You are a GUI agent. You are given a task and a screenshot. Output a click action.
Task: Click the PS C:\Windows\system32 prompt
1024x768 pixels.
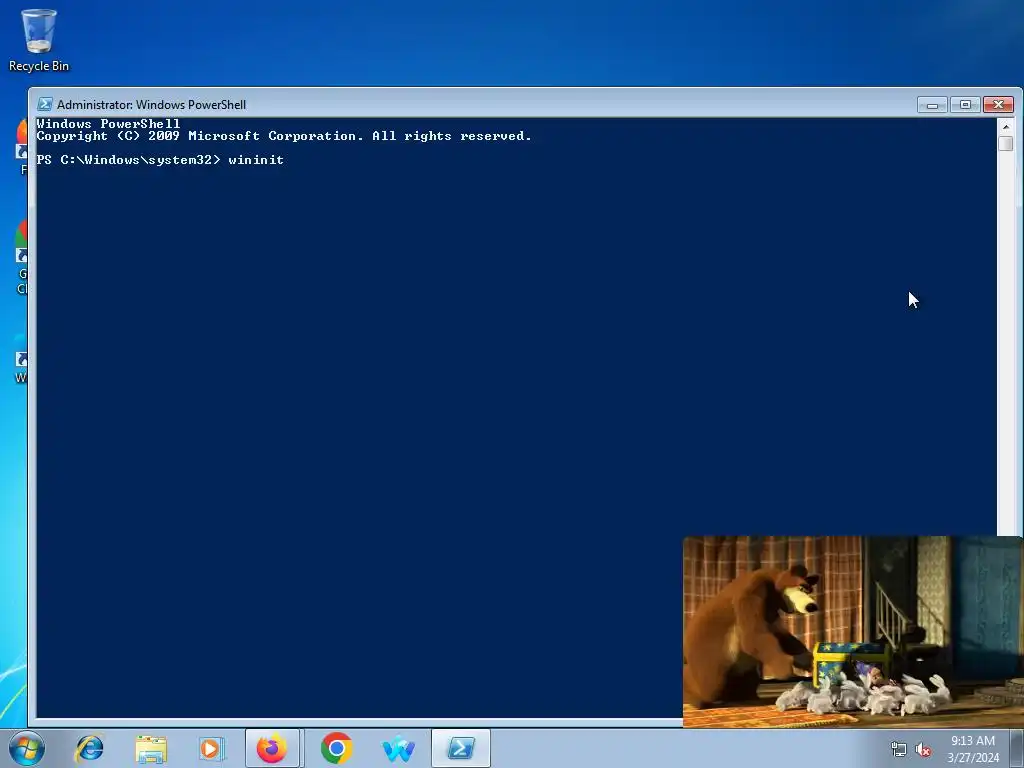[x=129, y=160]
